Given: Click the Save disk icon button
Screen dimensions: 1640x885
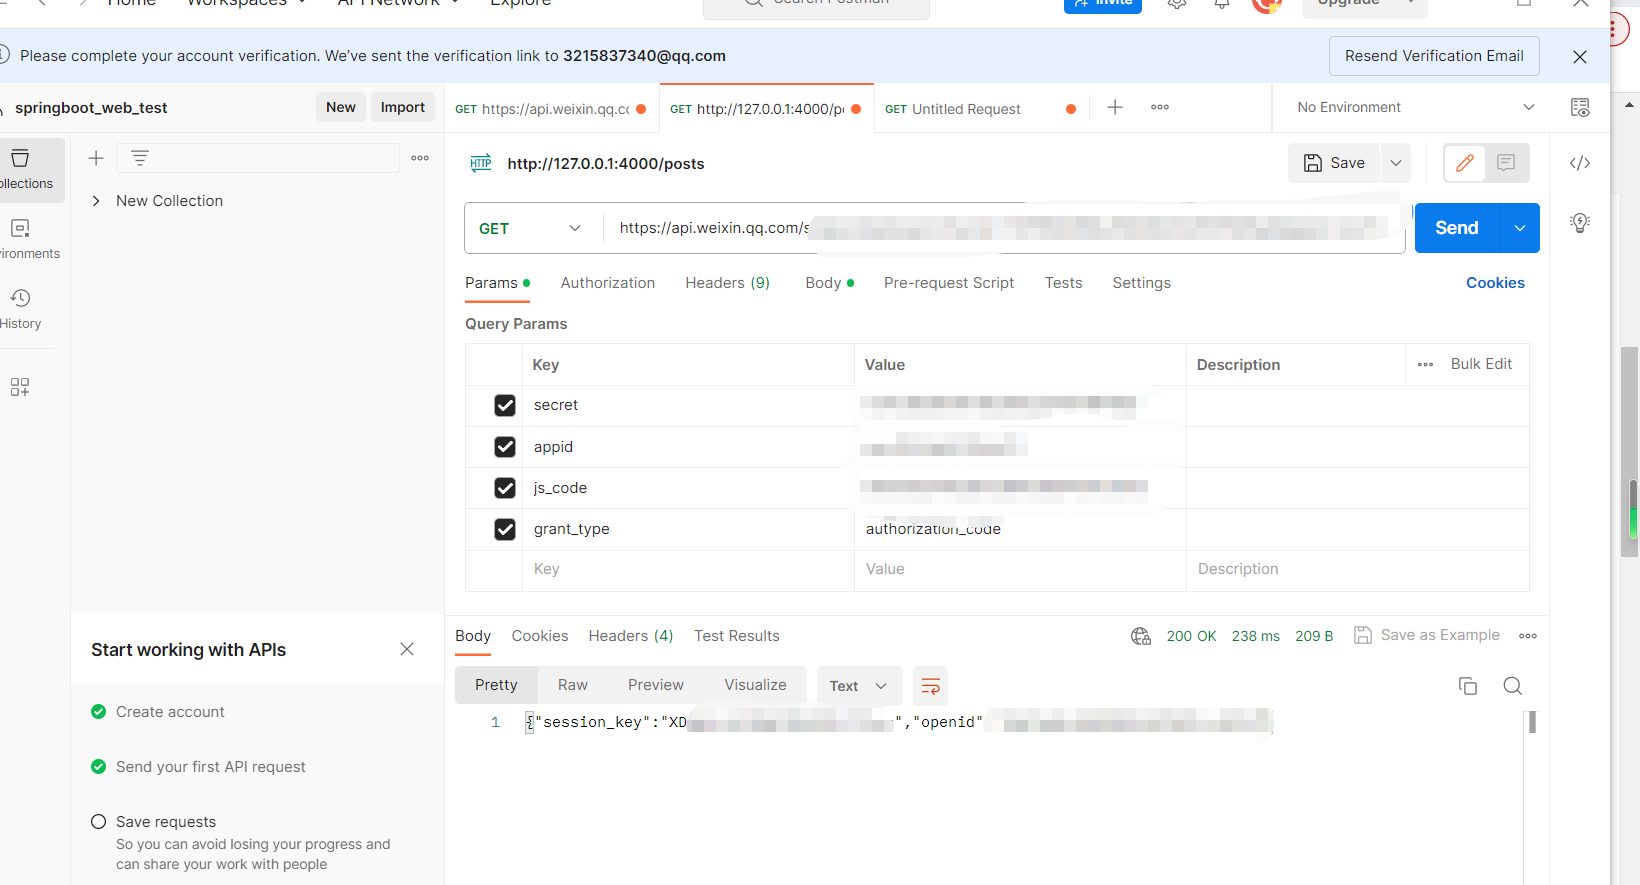Looking at the screenshot, I should pyautogui.click(x=1334, y=163).
